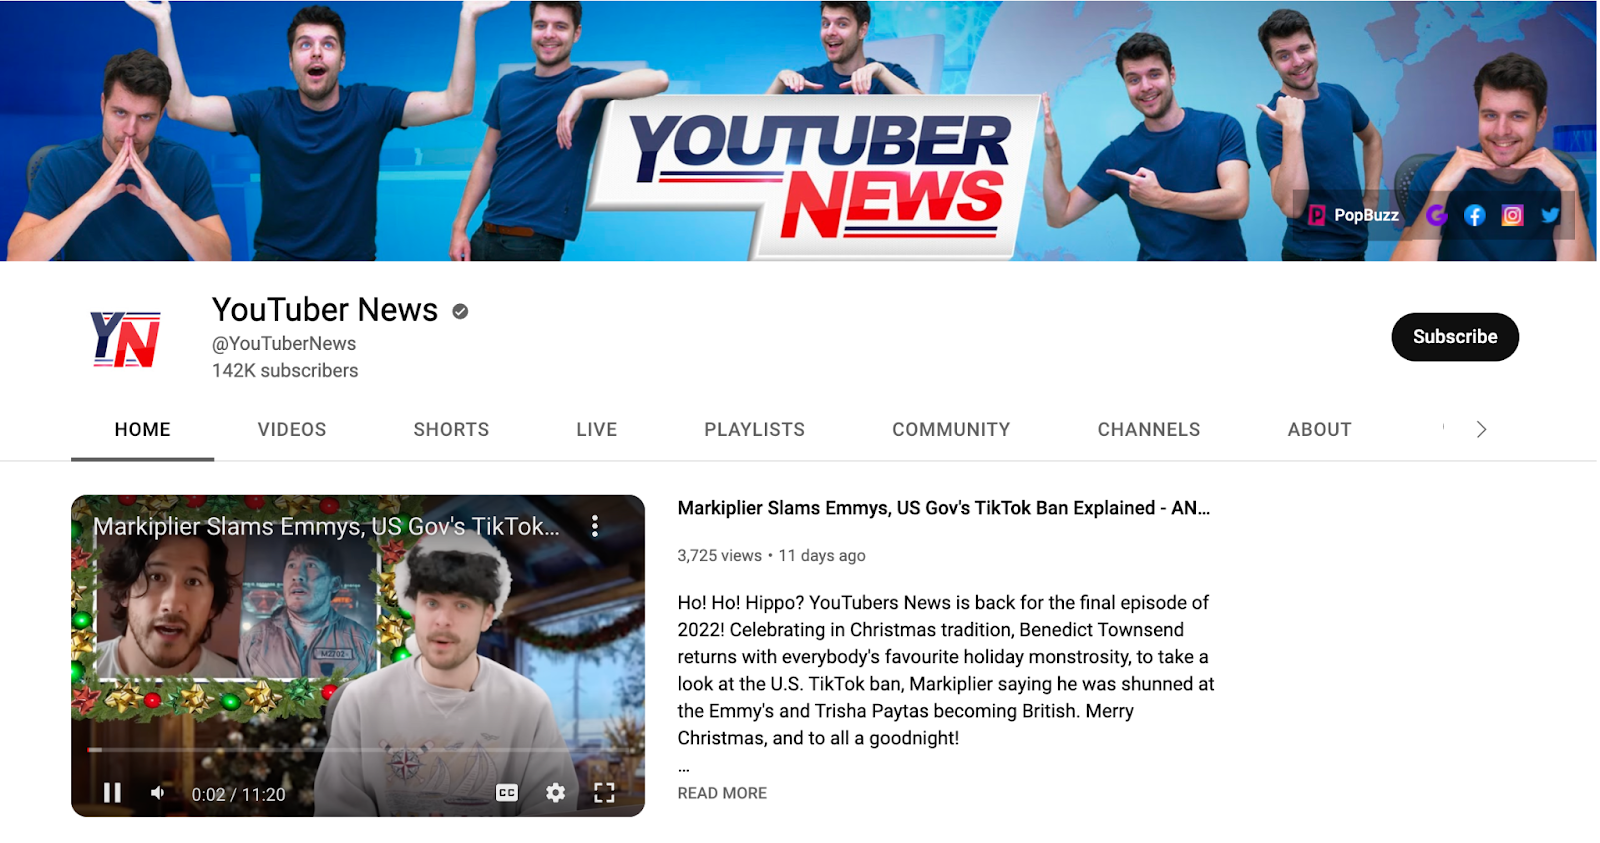Pause the featured video

pos(112,793)
